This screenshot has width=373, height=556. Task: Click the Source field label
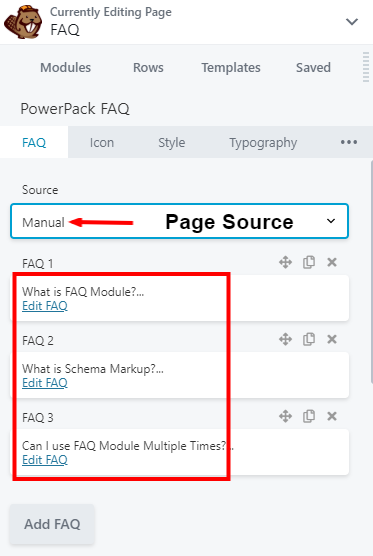coord(40,190)
